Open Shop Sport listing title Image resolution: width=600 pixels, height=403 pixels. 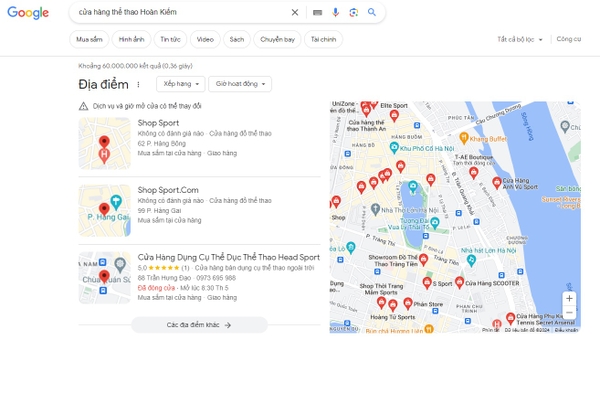(x=158, y=123)
